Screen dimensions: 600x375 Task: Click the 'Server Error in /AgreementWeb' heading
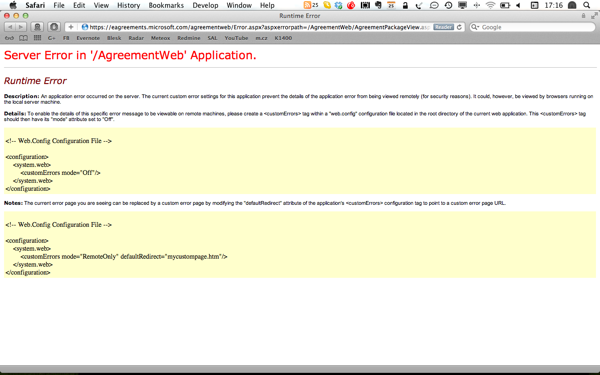click(x=130, y=55)
